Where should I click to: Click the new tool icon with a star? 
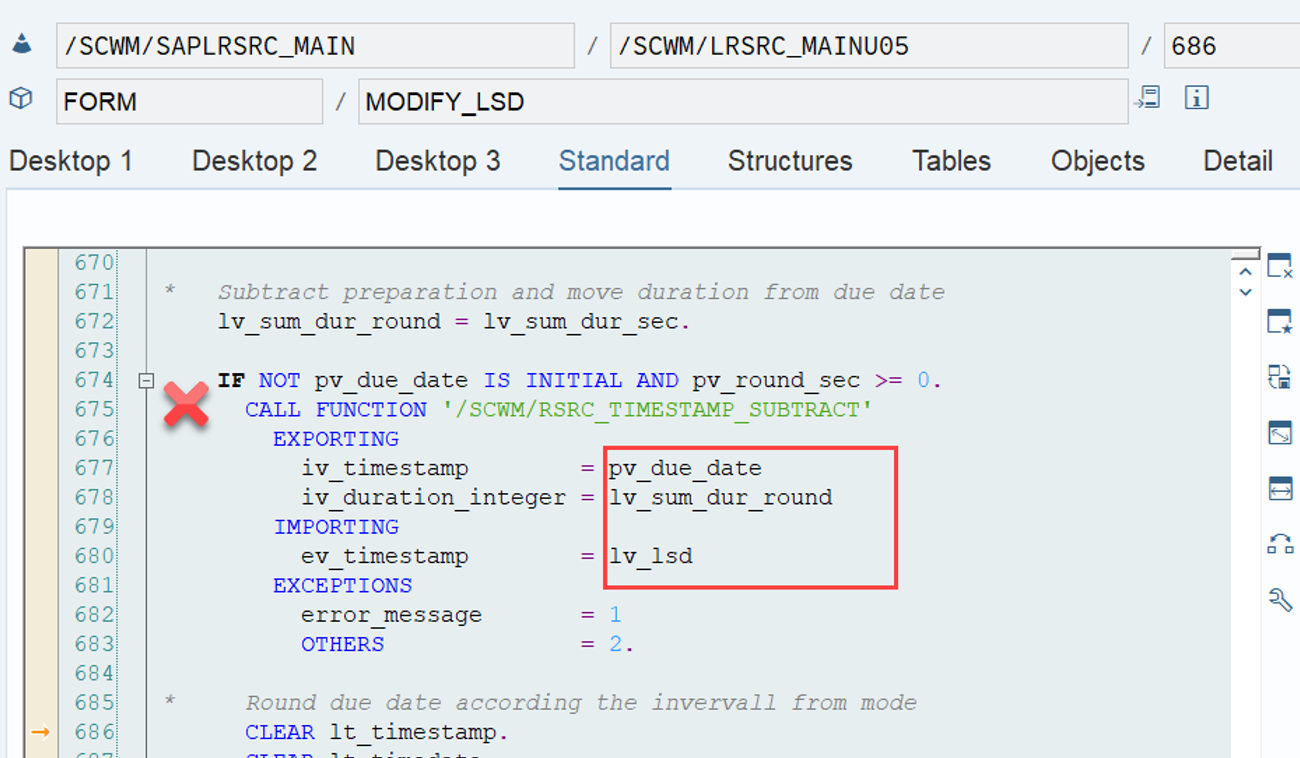pos(1279,322)
